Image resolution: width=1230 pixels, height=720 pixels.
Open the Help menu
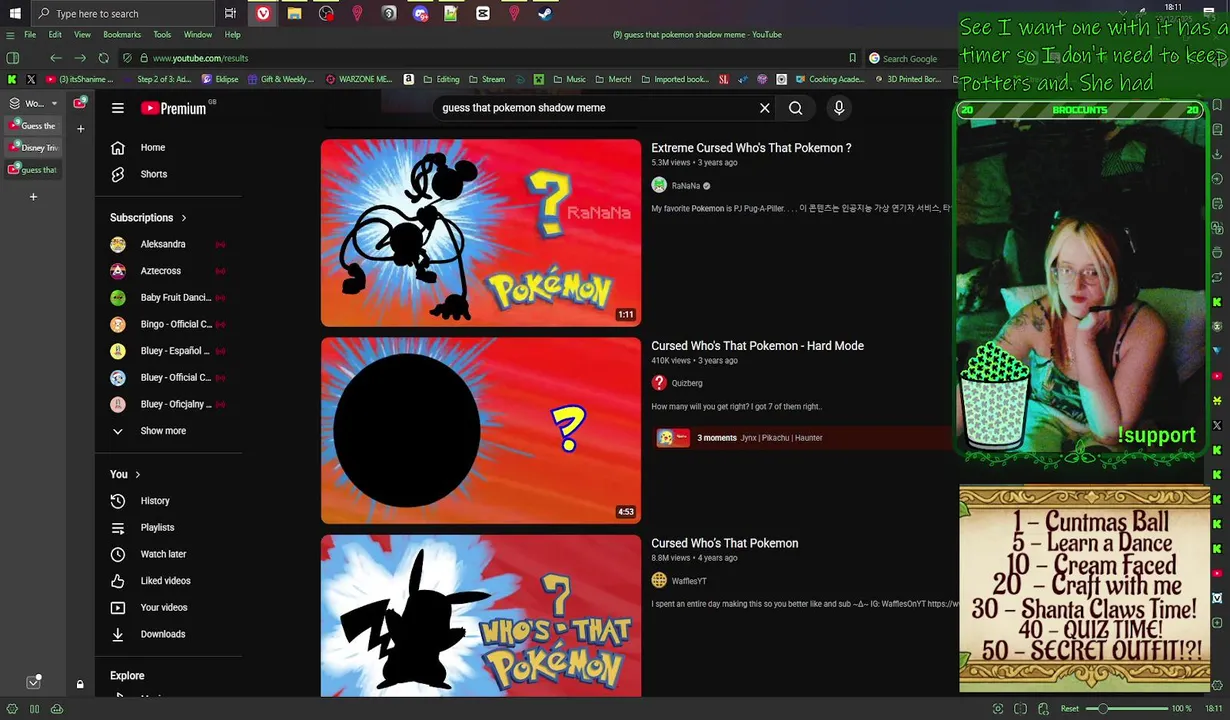pyautogui.click(x=232, y=35)
